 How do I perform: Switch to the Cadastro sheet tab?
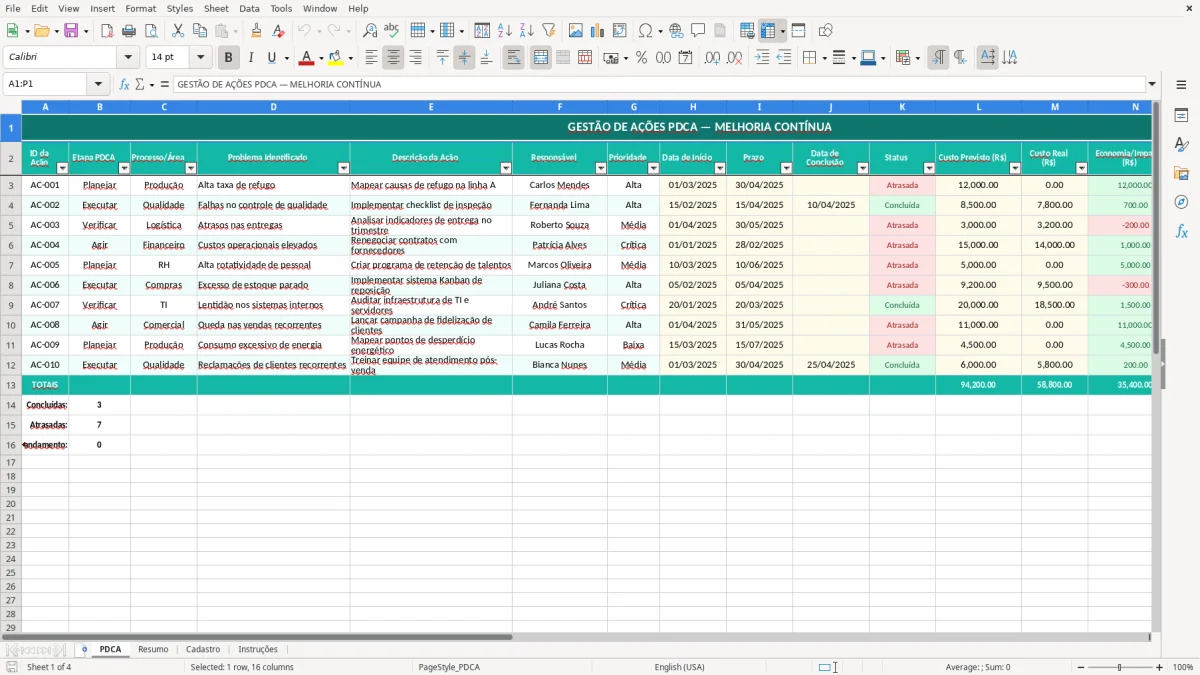point(203,650)
